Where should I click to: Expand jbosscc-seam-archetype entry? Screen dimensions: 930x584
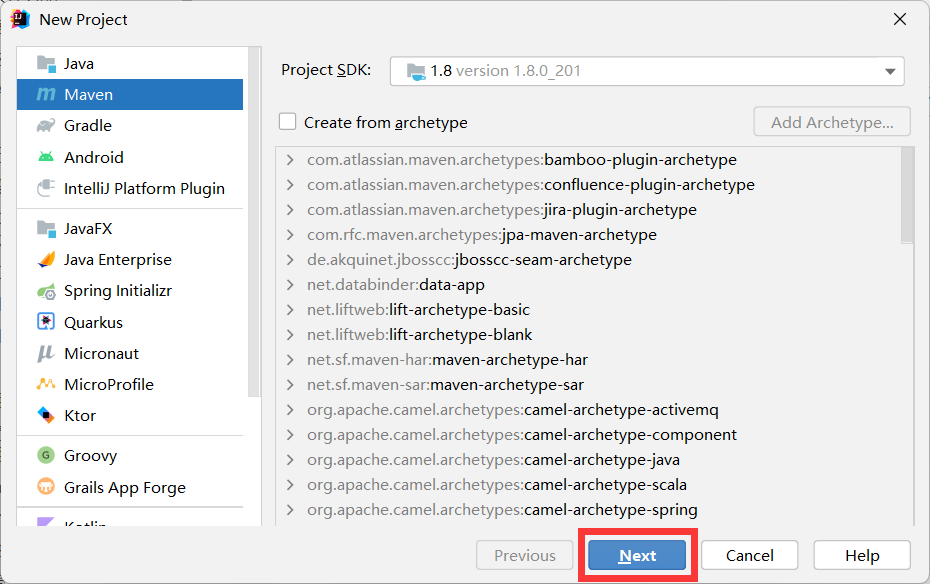290,260
